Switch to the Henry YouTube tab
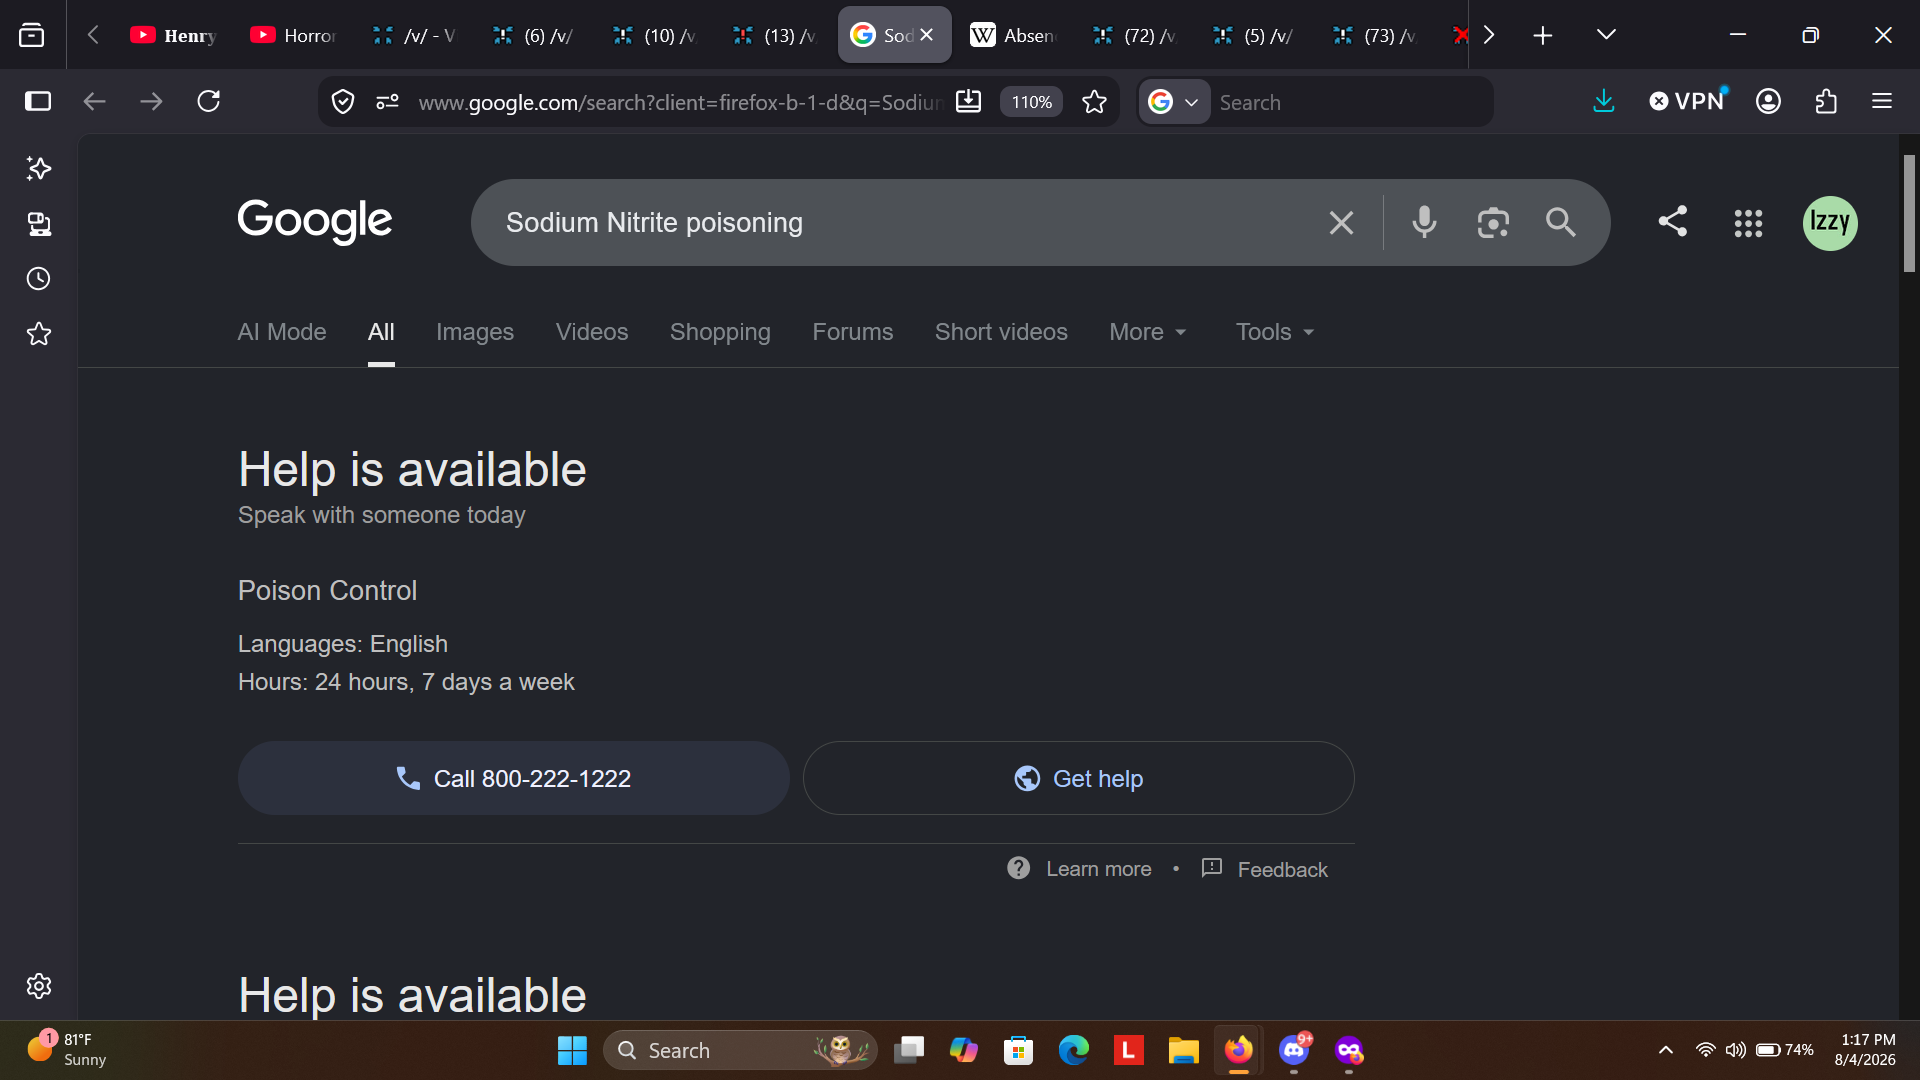 click(175, 35)
